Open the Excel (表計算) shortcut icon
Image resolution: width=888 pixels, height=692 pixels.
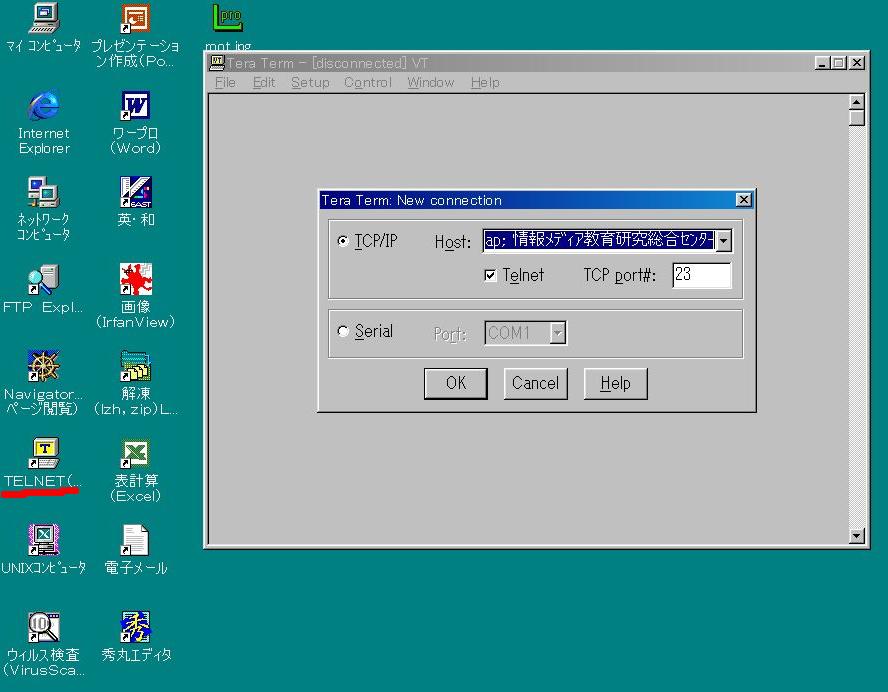135,454
